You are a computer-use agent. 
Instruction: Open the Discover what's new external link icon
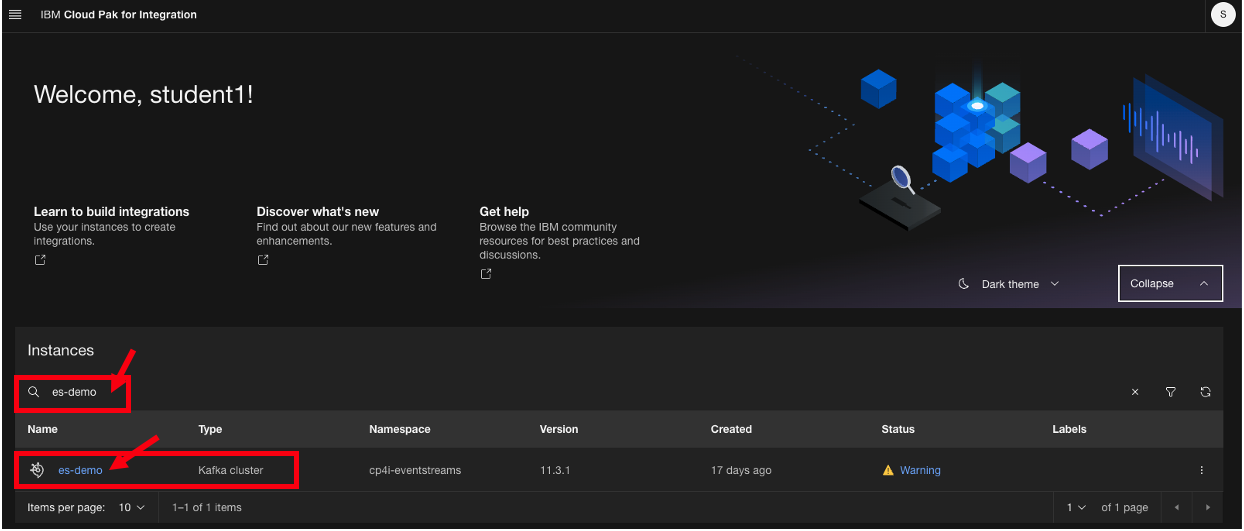[263, 260]
